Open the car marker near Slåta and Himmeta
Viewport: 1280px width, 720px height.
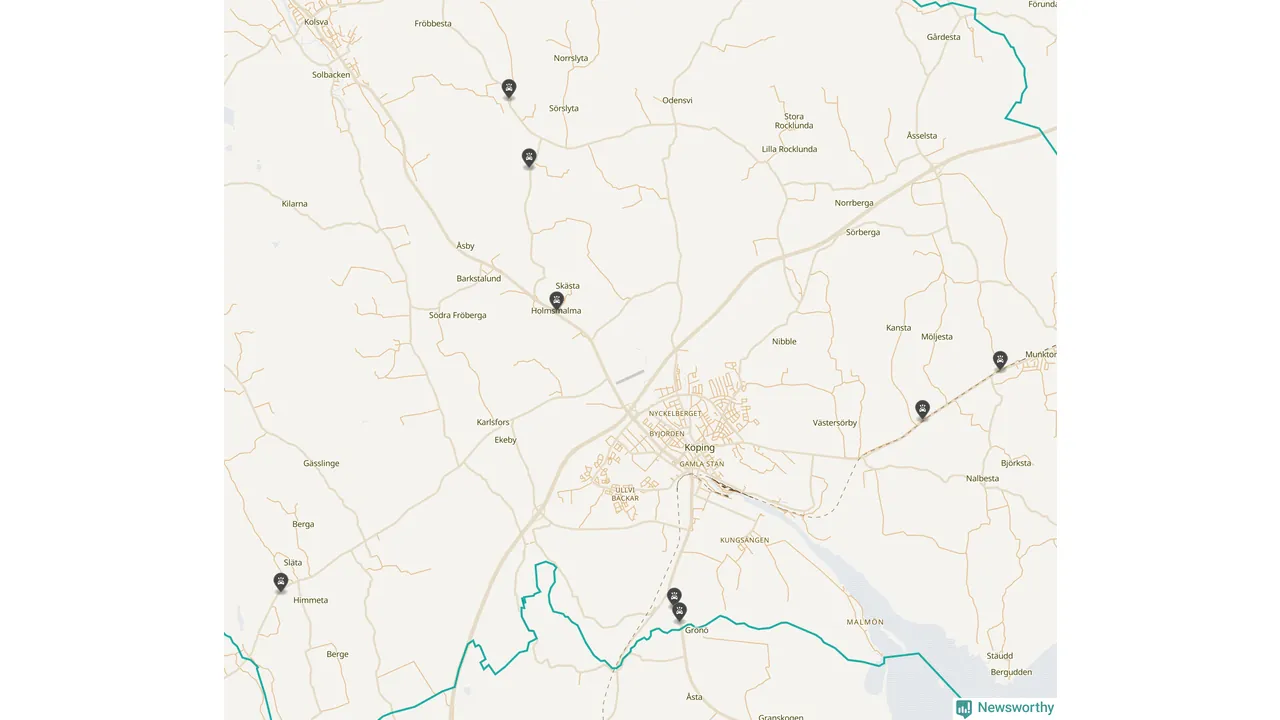pyautogui.click(x=281, y=581)
